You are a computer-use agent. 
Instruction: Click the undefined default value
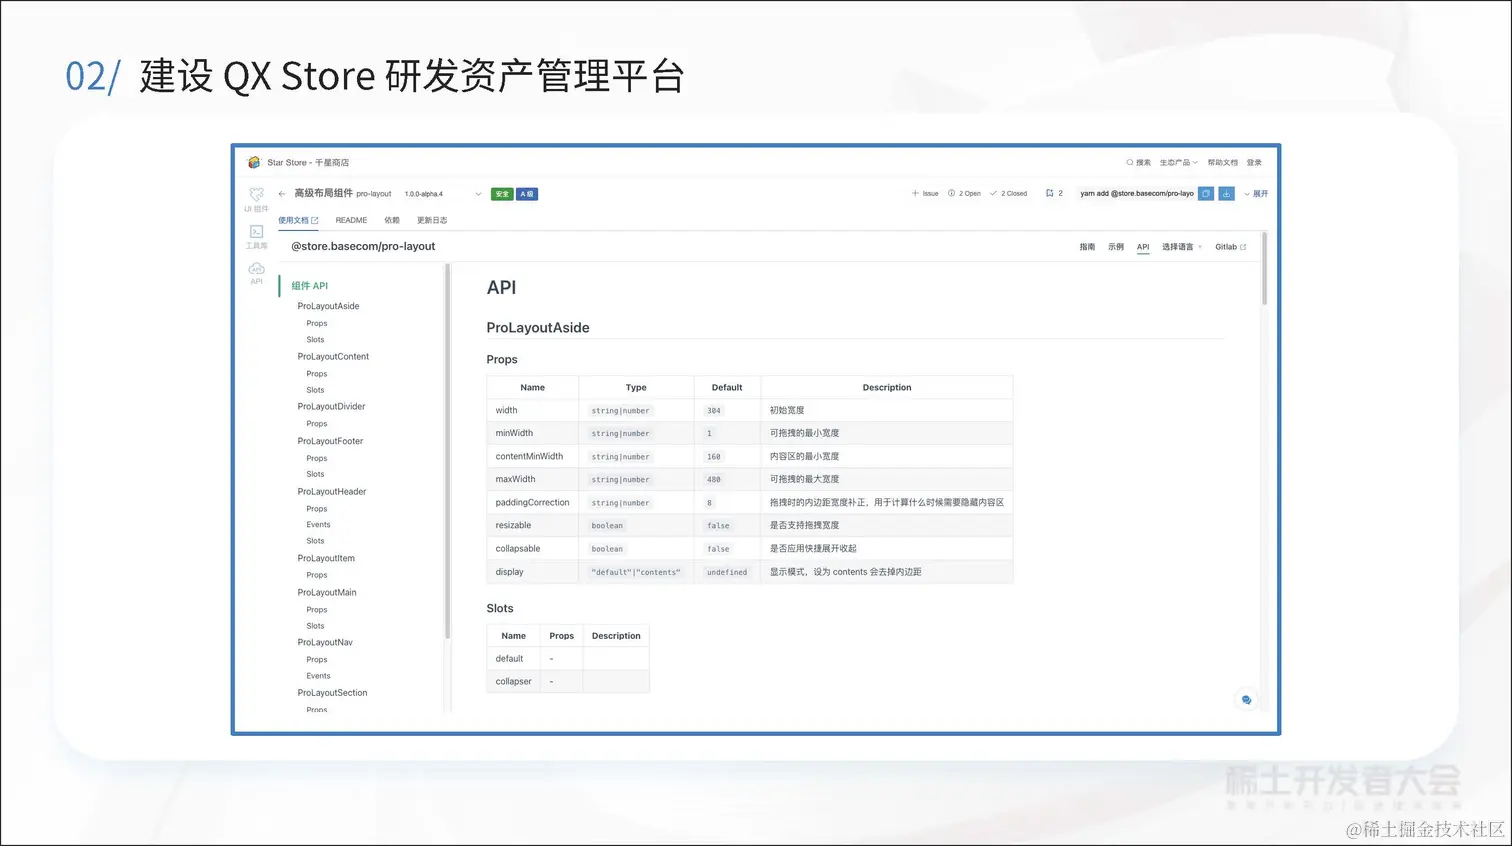pos(727,572)
